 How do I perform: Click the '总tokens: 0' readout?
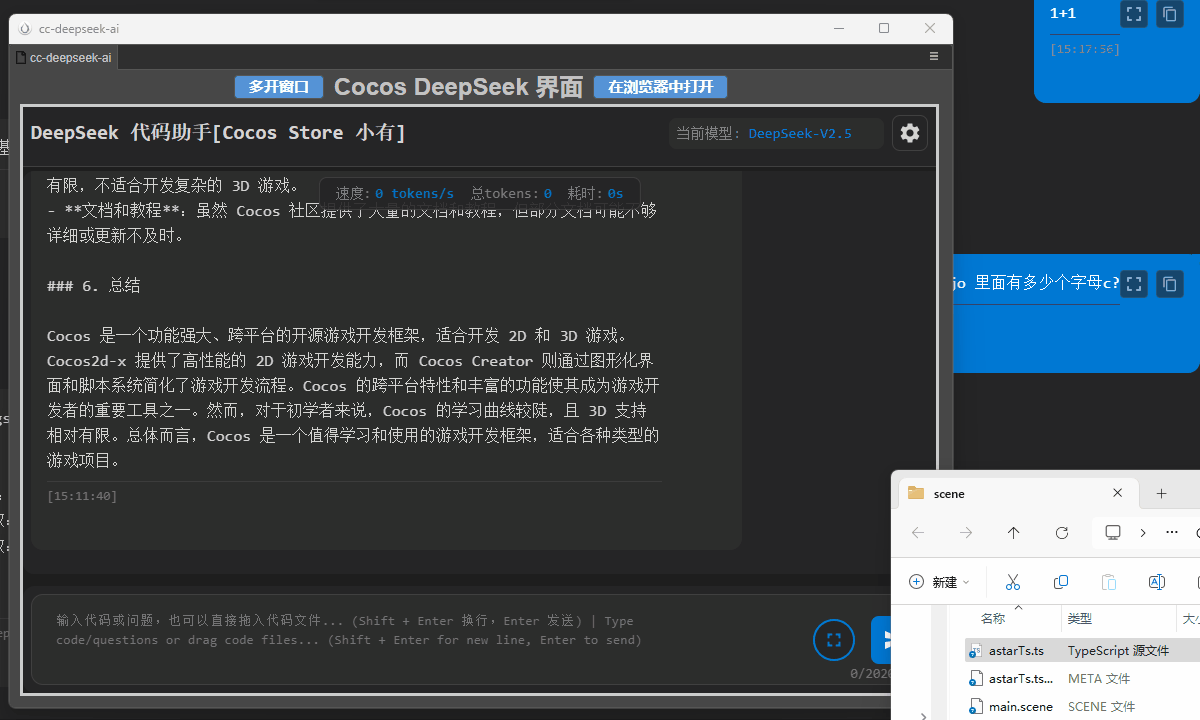511,193
